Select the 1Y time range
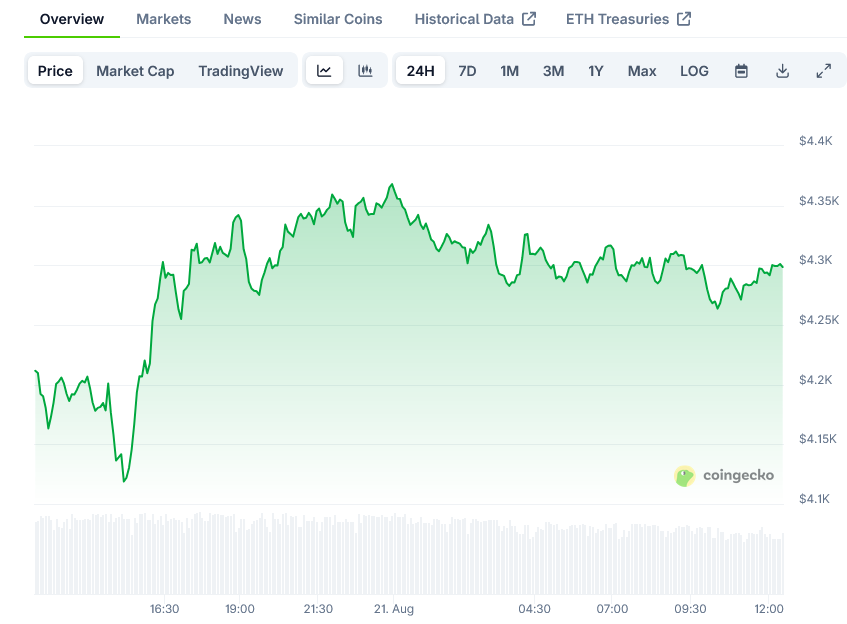847x624 pixels. [596, 71]
